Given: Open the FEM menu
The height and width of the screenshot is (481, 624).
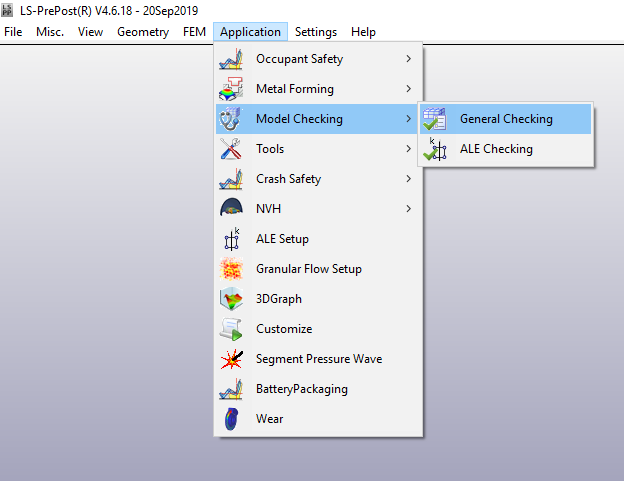Looking at the screenshot, I should [x=195, y=32].
